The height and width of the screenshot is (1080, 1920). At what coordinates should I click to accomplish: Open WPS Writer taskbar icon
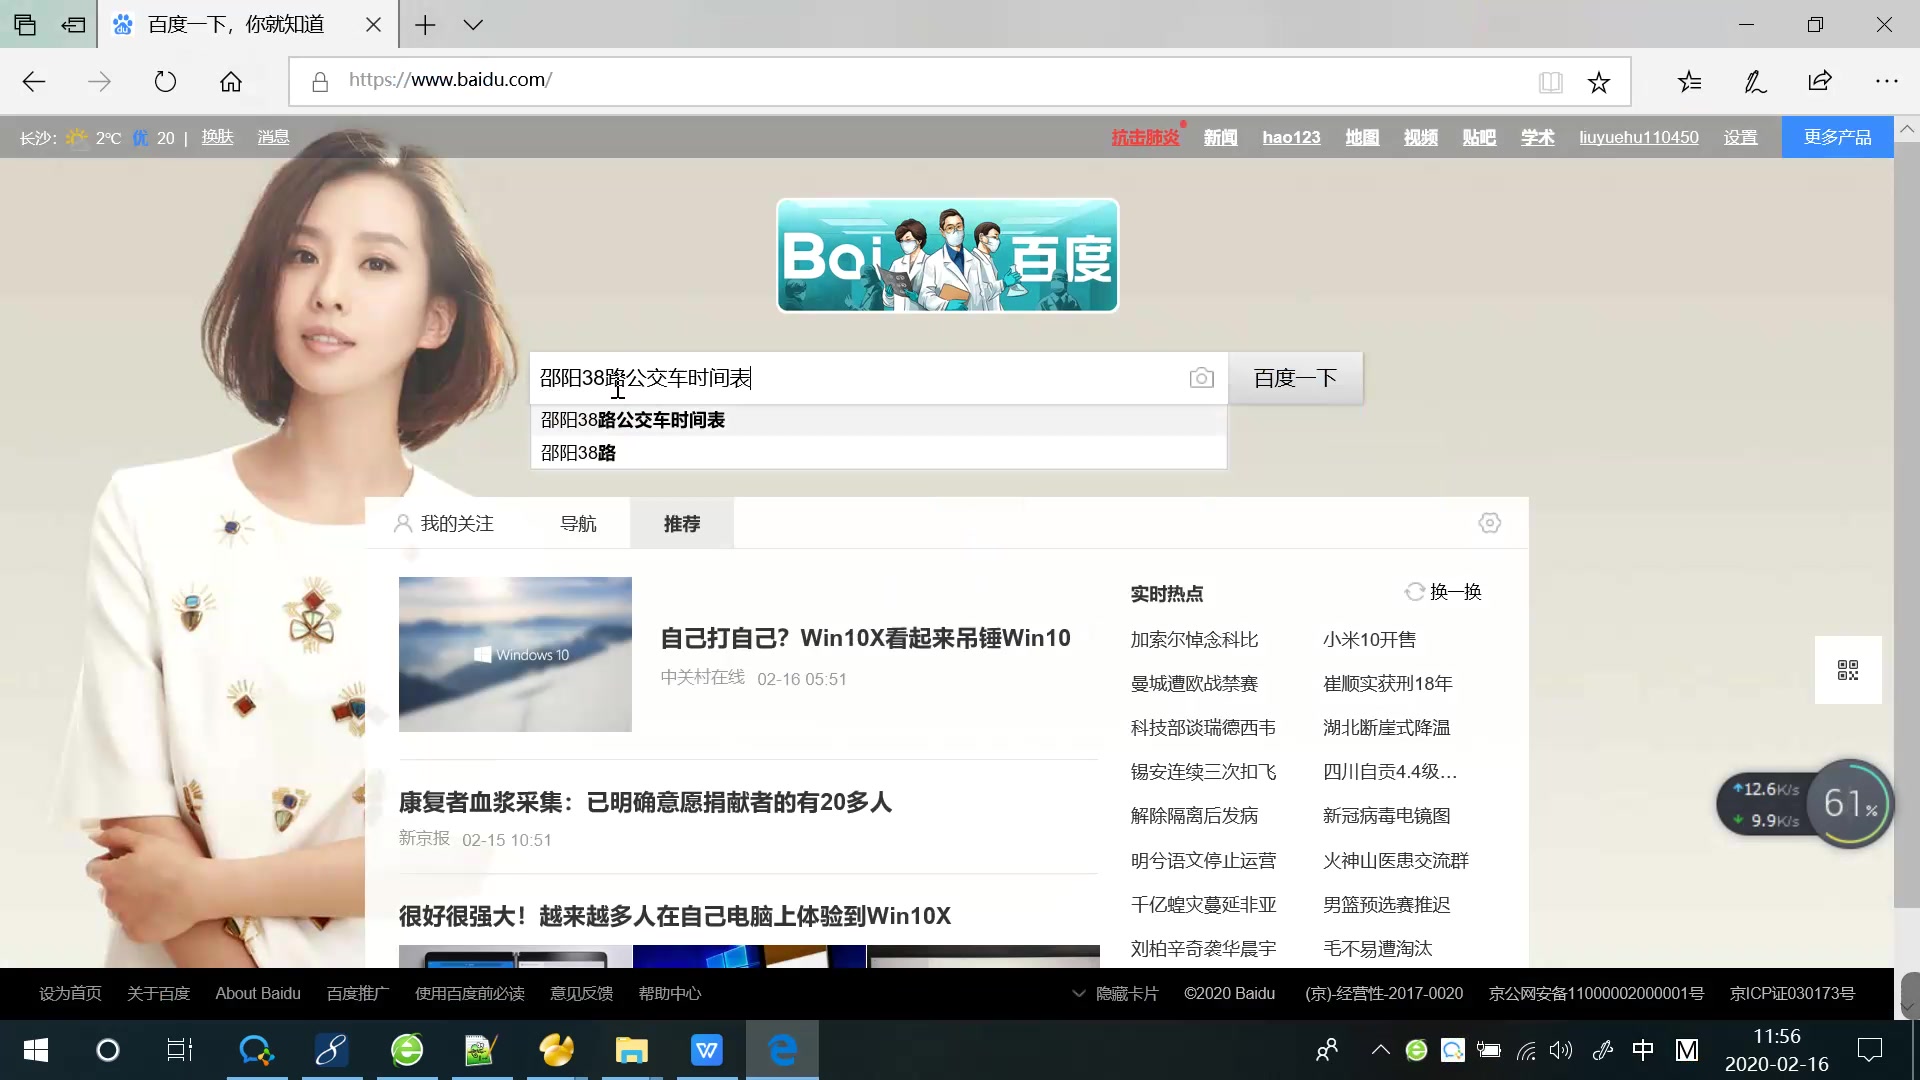click(x=706, y=1050)
